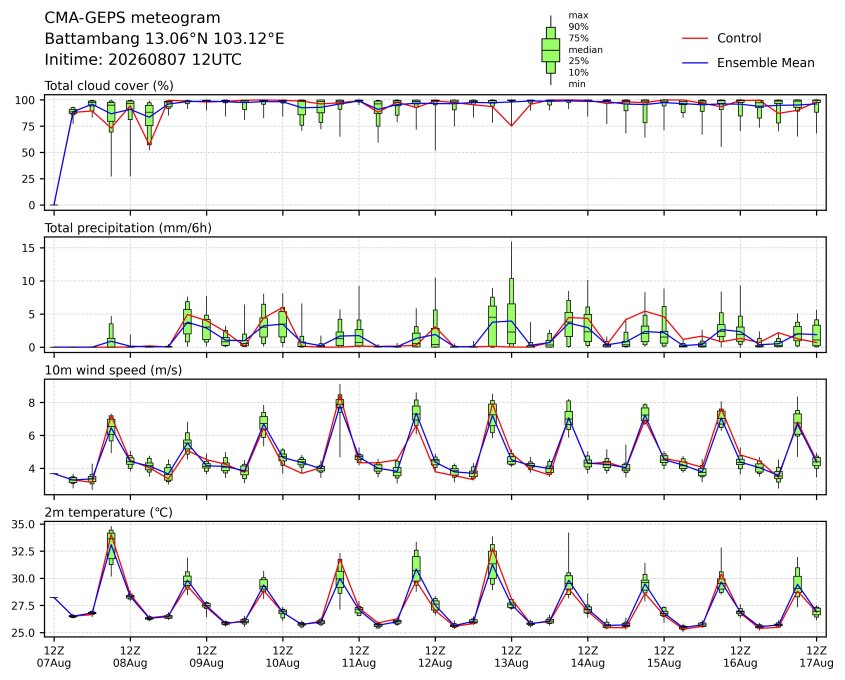
Task: Click the '25.0' temperature axis tick
Action: pyautogui.click(x=23, y=633)
